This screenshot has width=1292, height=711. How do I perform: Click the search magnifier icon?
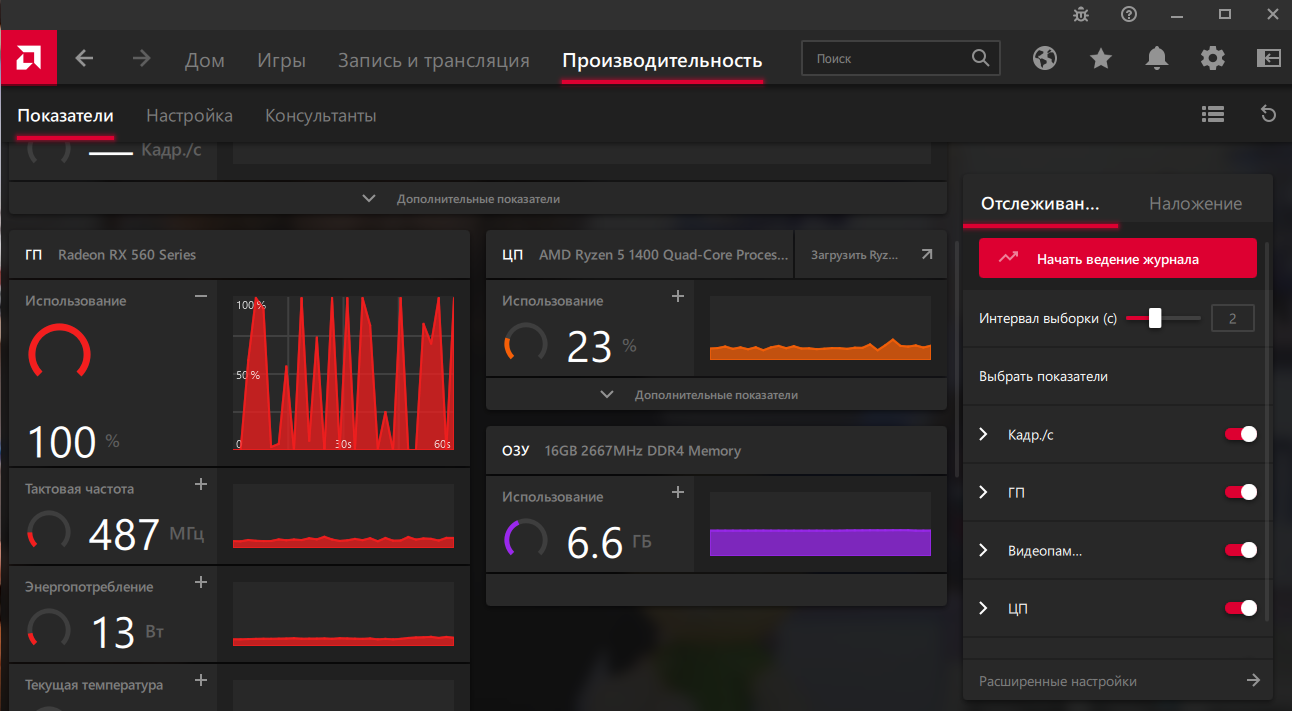[980, 59]
